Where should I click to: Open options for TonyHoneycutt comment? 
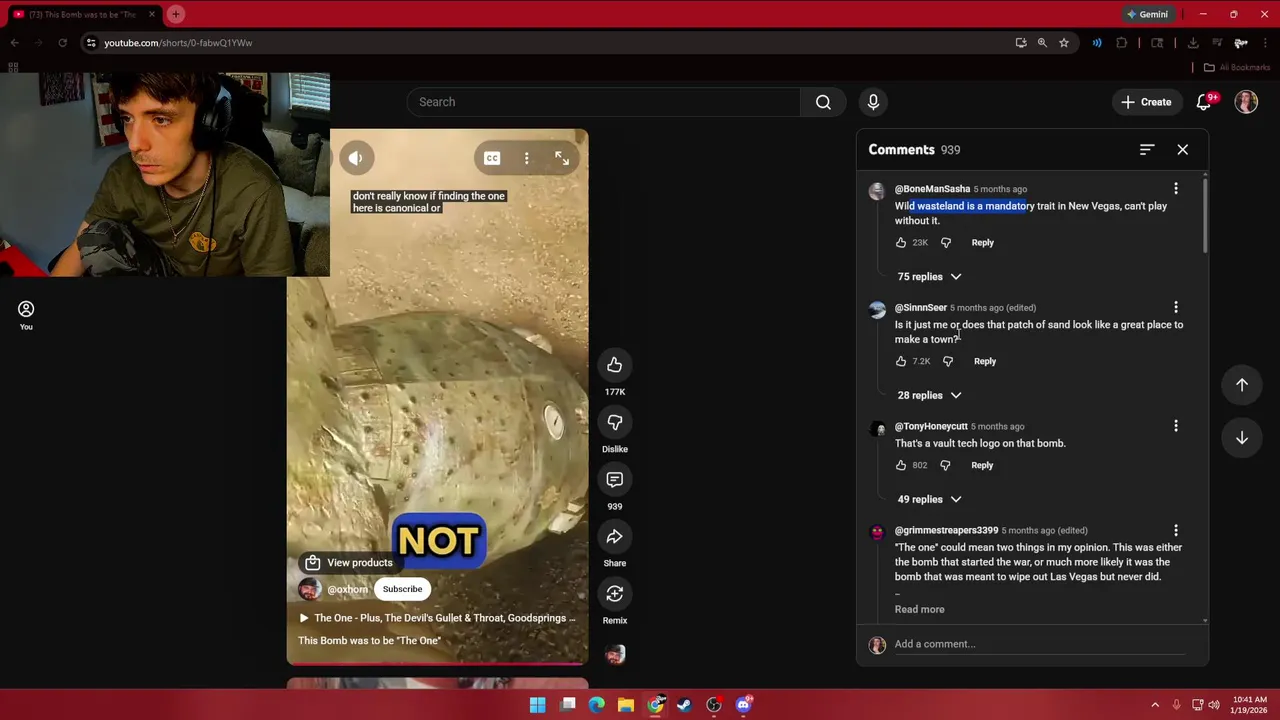1176,426
